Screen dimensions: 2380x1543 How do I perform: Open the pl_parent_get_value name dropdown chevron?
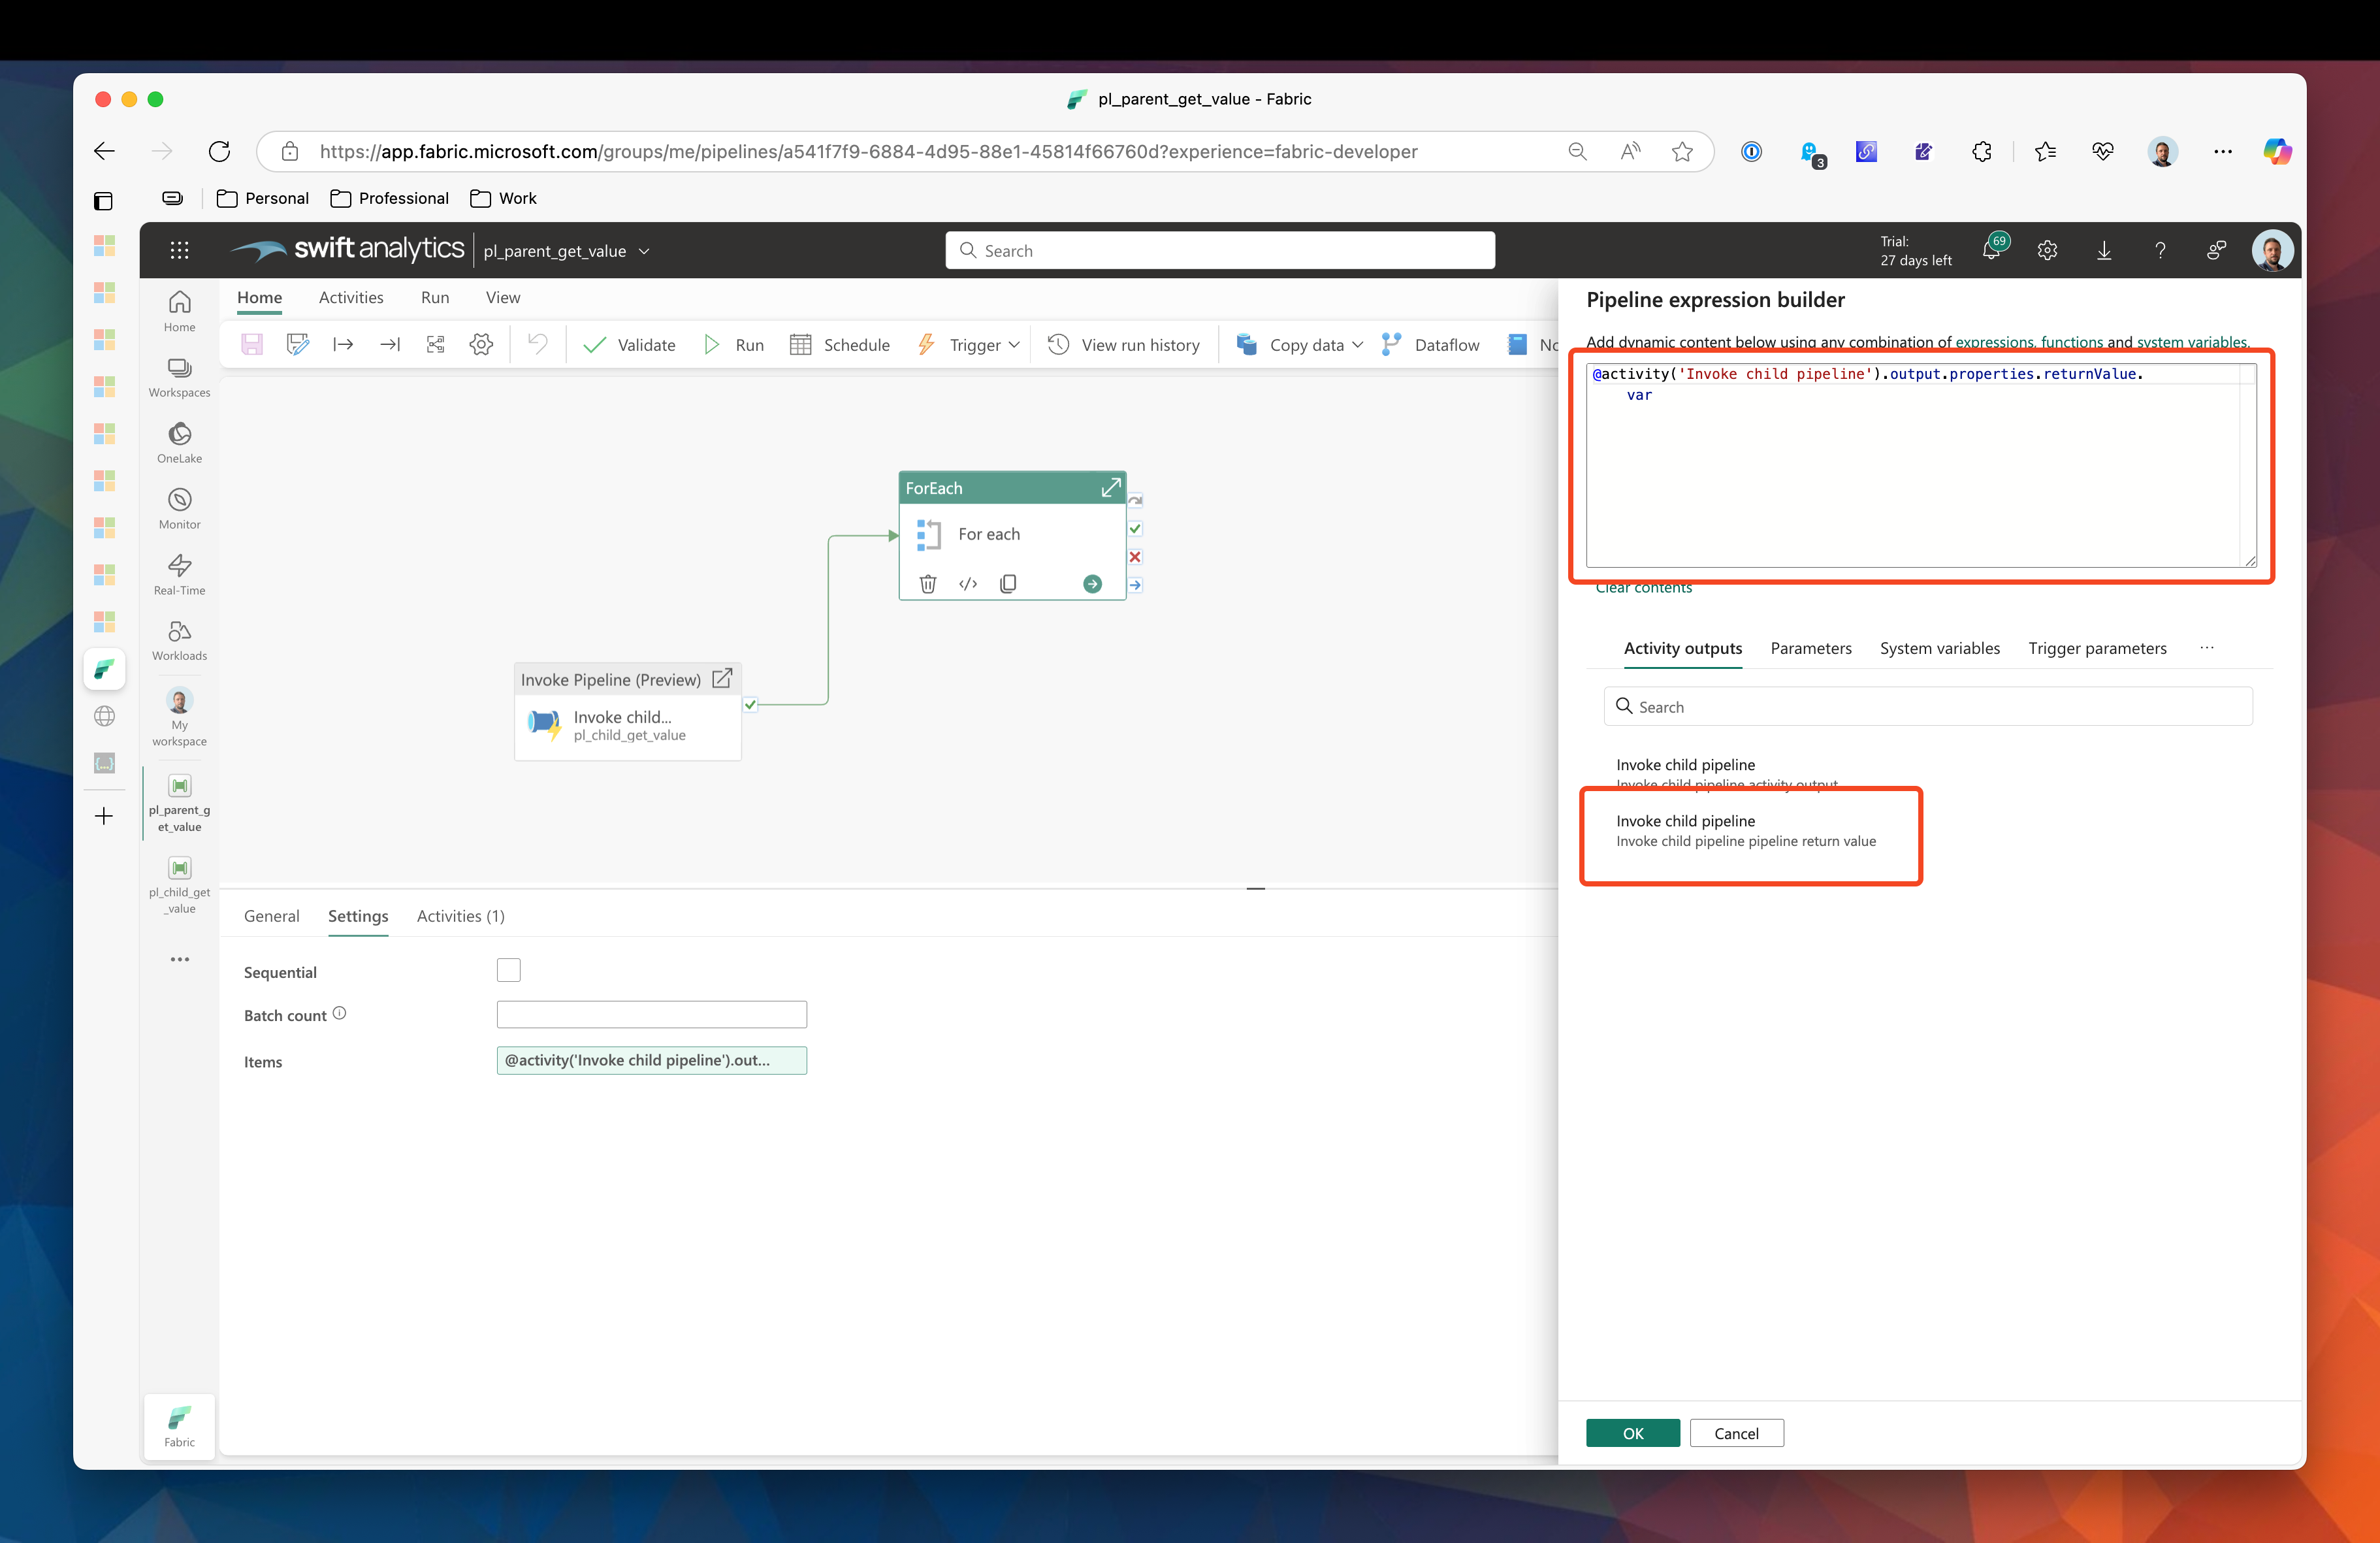coord(644,251)
